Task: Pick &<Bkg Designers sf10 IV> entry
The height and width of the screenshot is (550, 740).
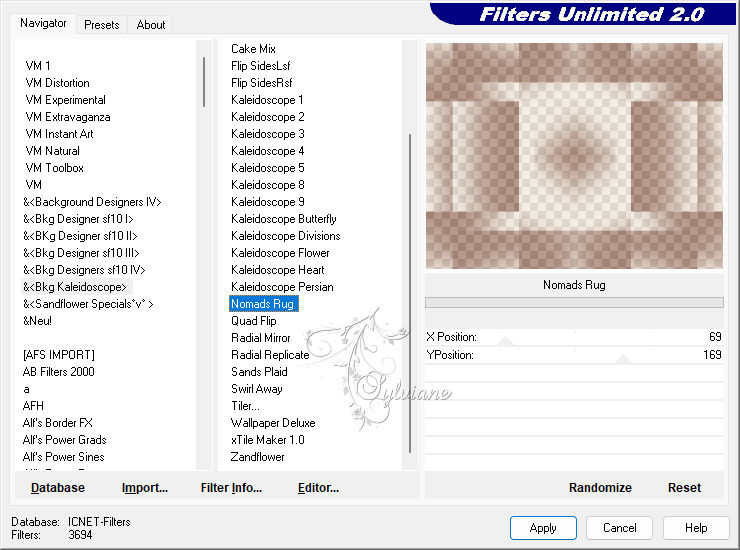Action: click(84, 270)
